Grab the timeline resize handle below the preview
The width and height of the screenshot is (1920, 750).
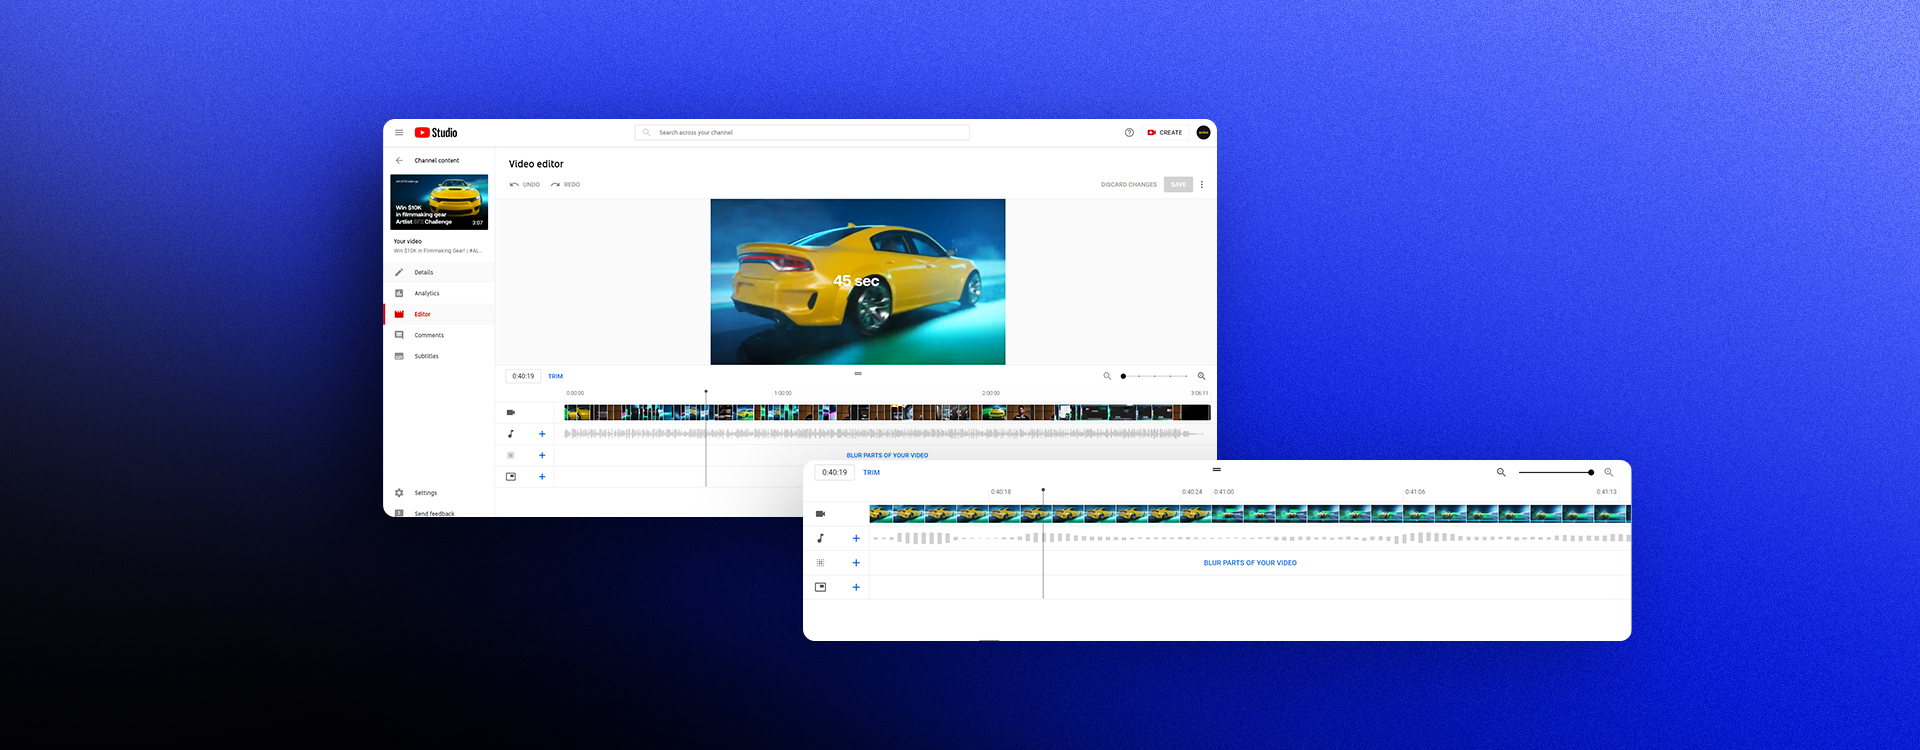857,374
